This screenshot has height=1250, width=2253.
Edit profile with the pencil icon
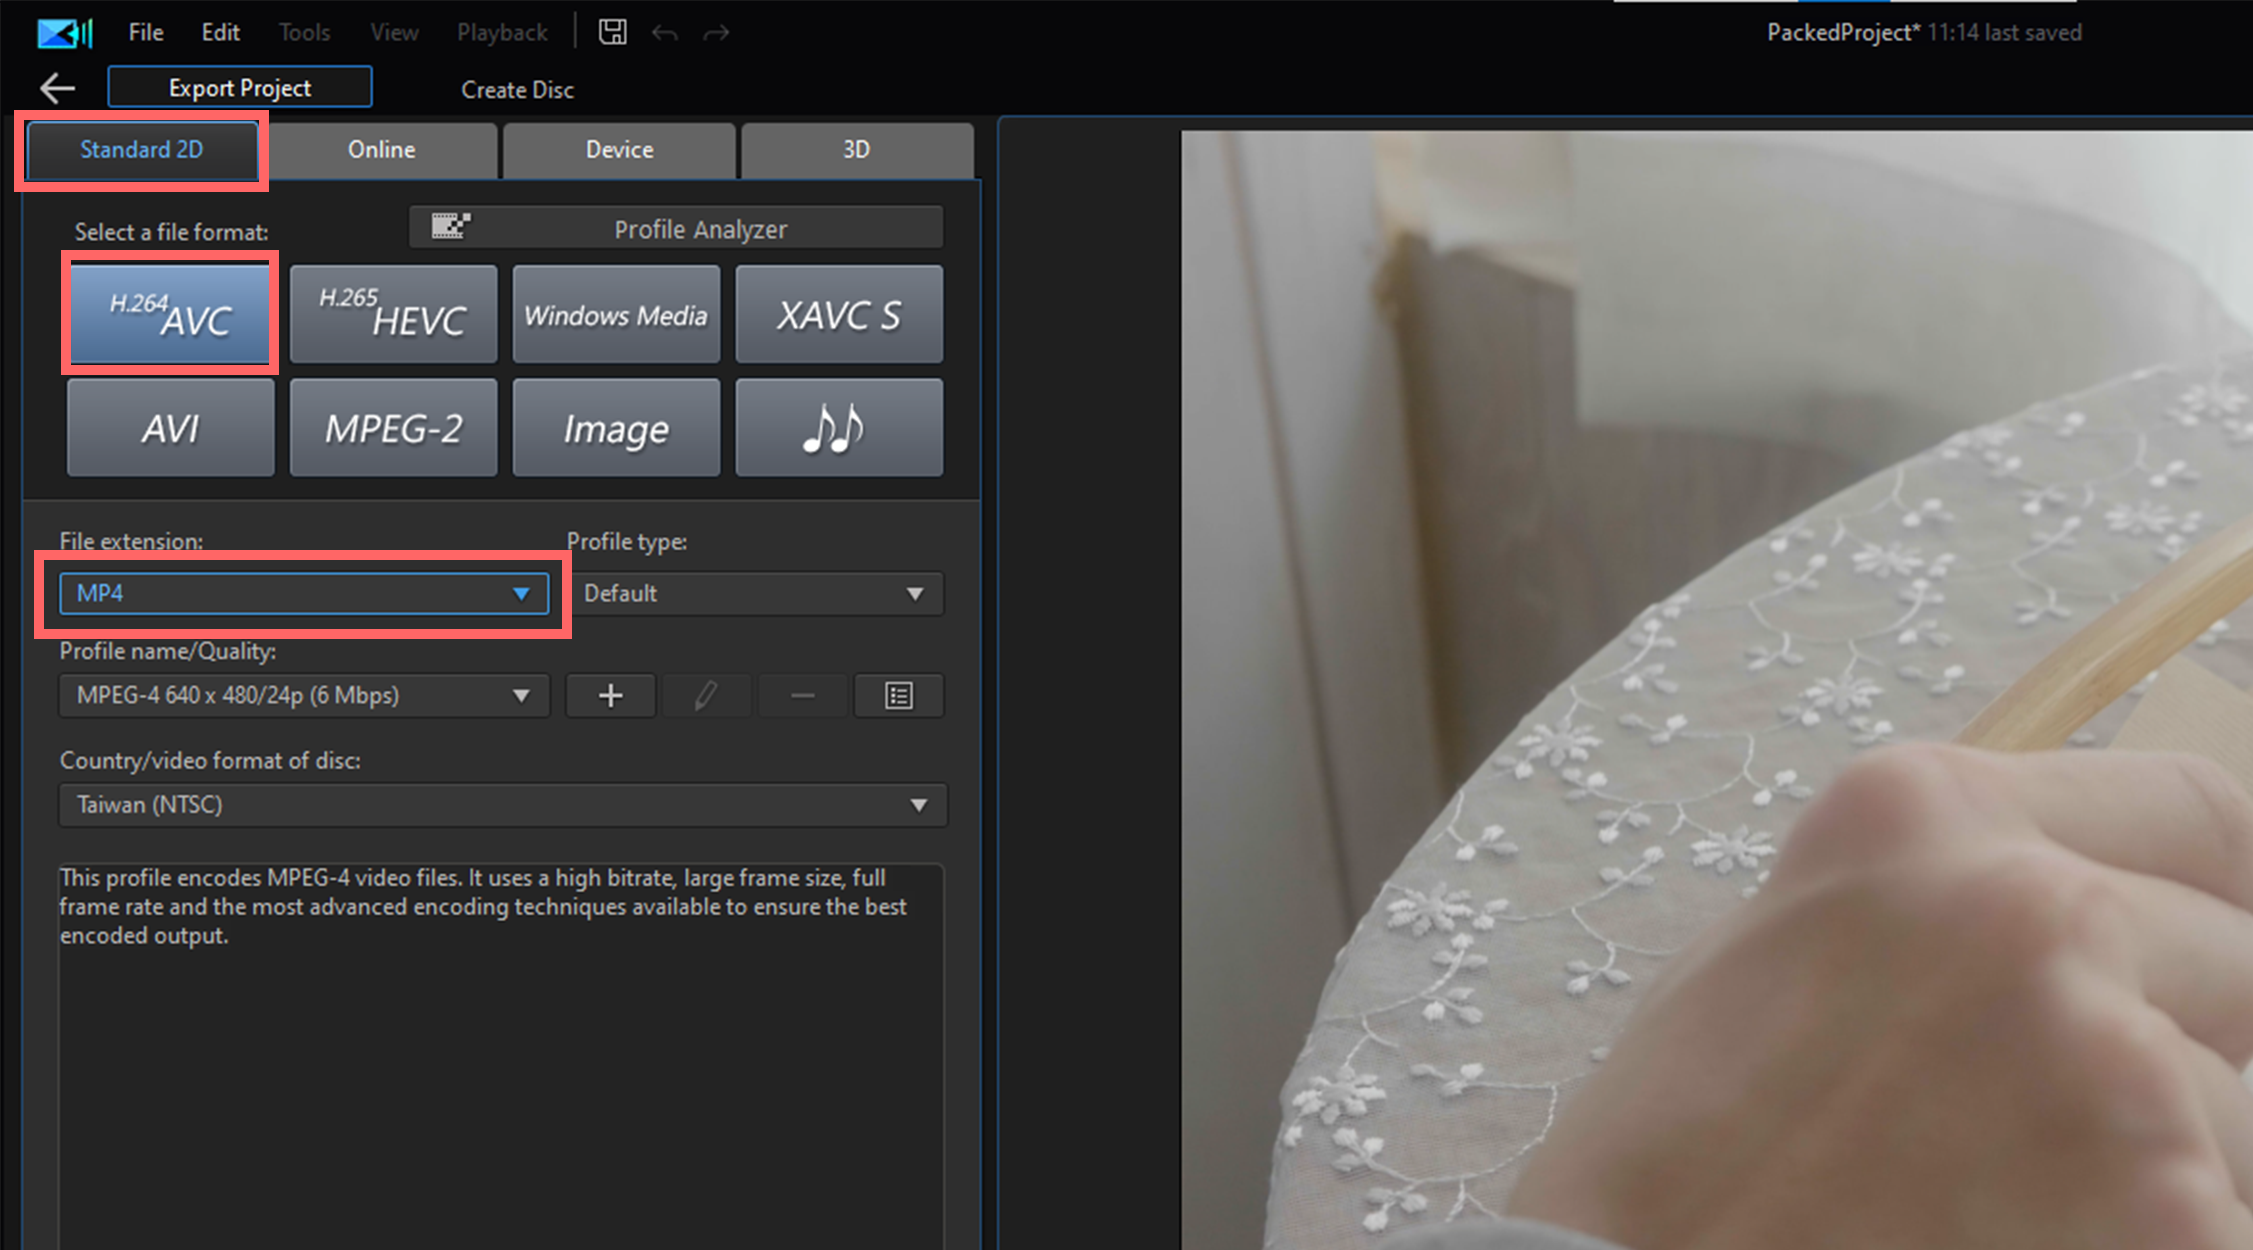(705, 695)
